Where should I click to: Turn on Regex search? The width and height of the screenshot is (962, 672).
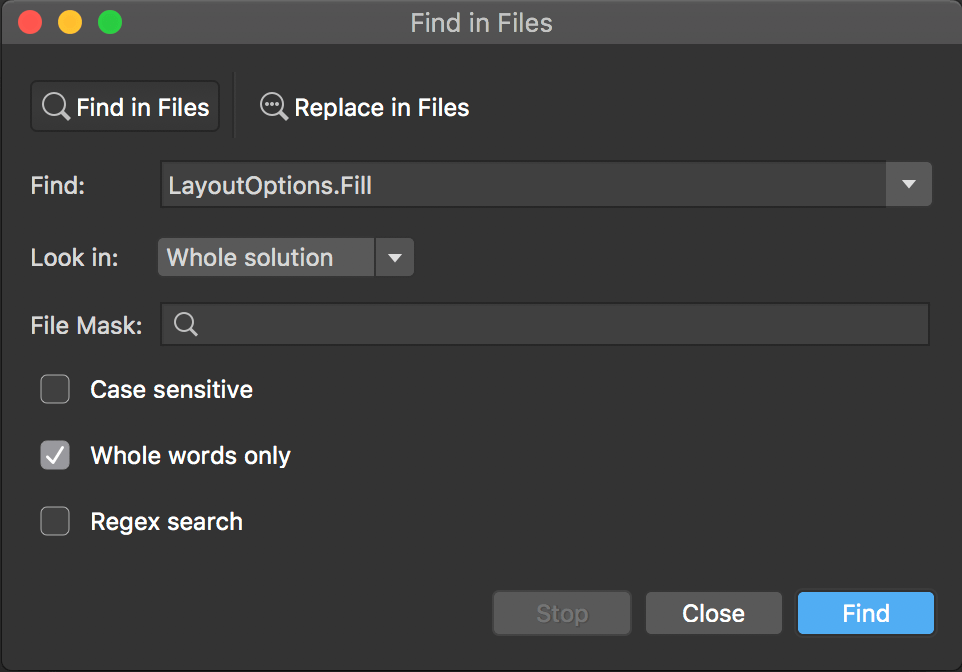point(55,521)
